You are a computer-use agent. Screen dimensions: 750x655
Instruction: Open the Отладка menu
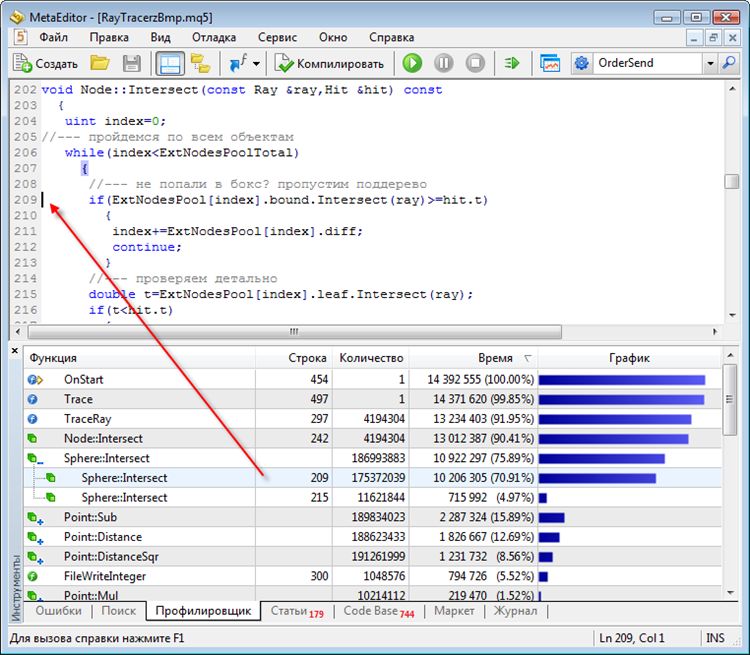[214, 37]
